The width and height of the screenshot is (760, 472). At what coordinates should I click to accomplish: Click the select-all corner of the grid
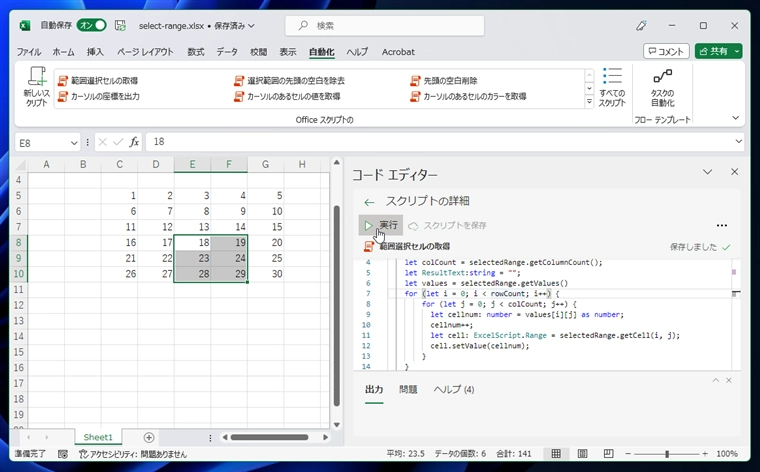19,165
